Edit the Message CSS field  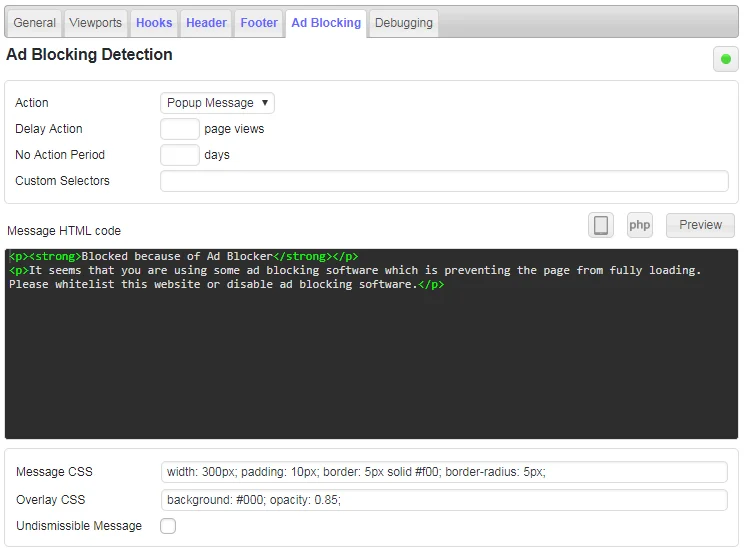click(444, 472)
